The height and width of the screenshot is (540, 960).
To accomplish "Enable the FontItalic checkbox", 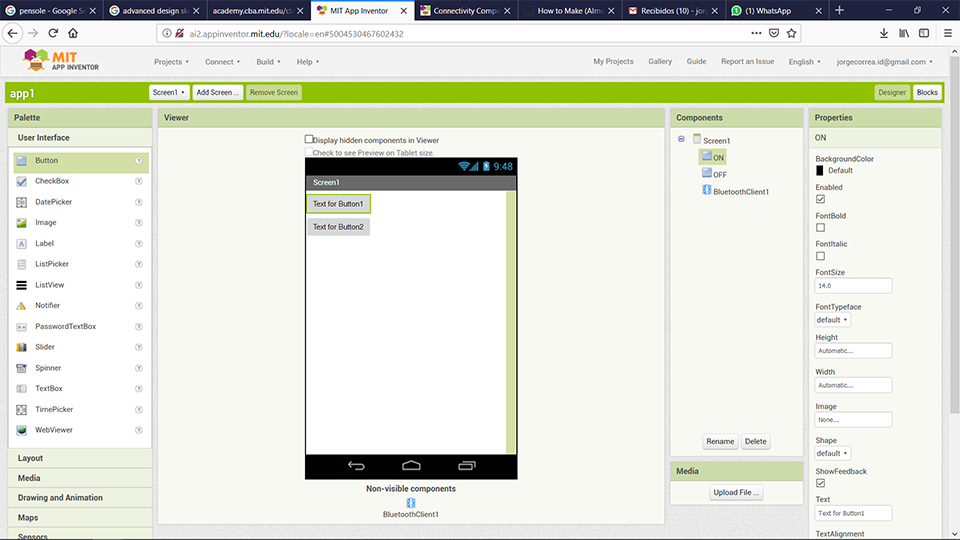I will click(820, 256).
